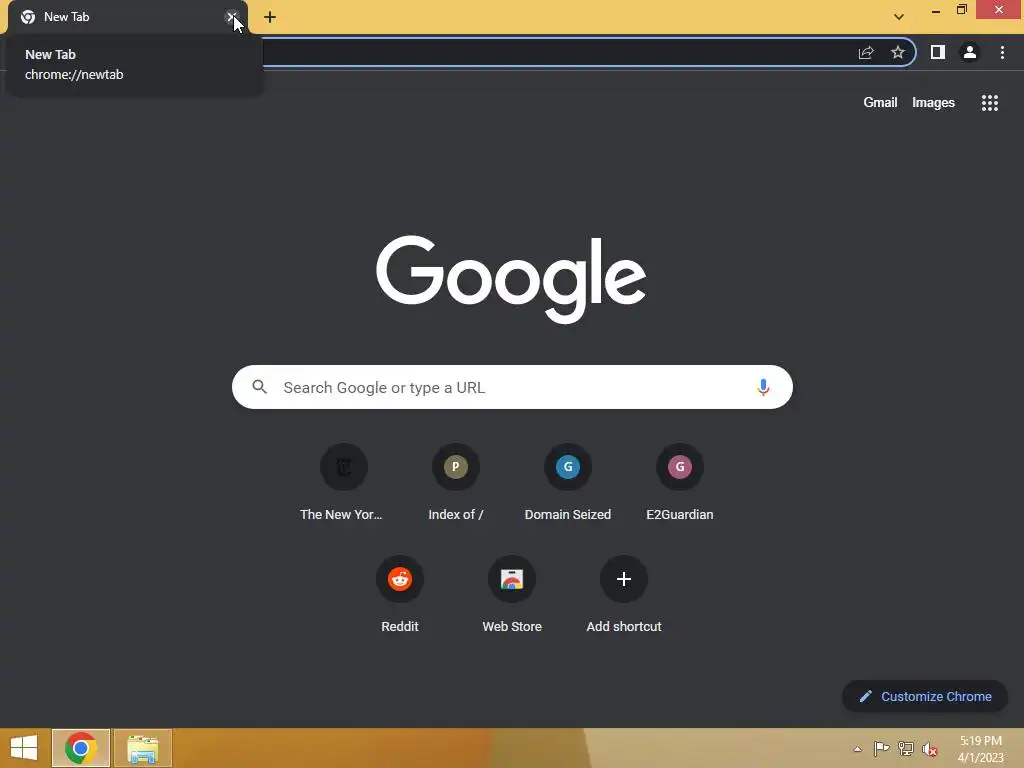Close the New Tab tab
1024x768 pixels.
pos(231,17)
